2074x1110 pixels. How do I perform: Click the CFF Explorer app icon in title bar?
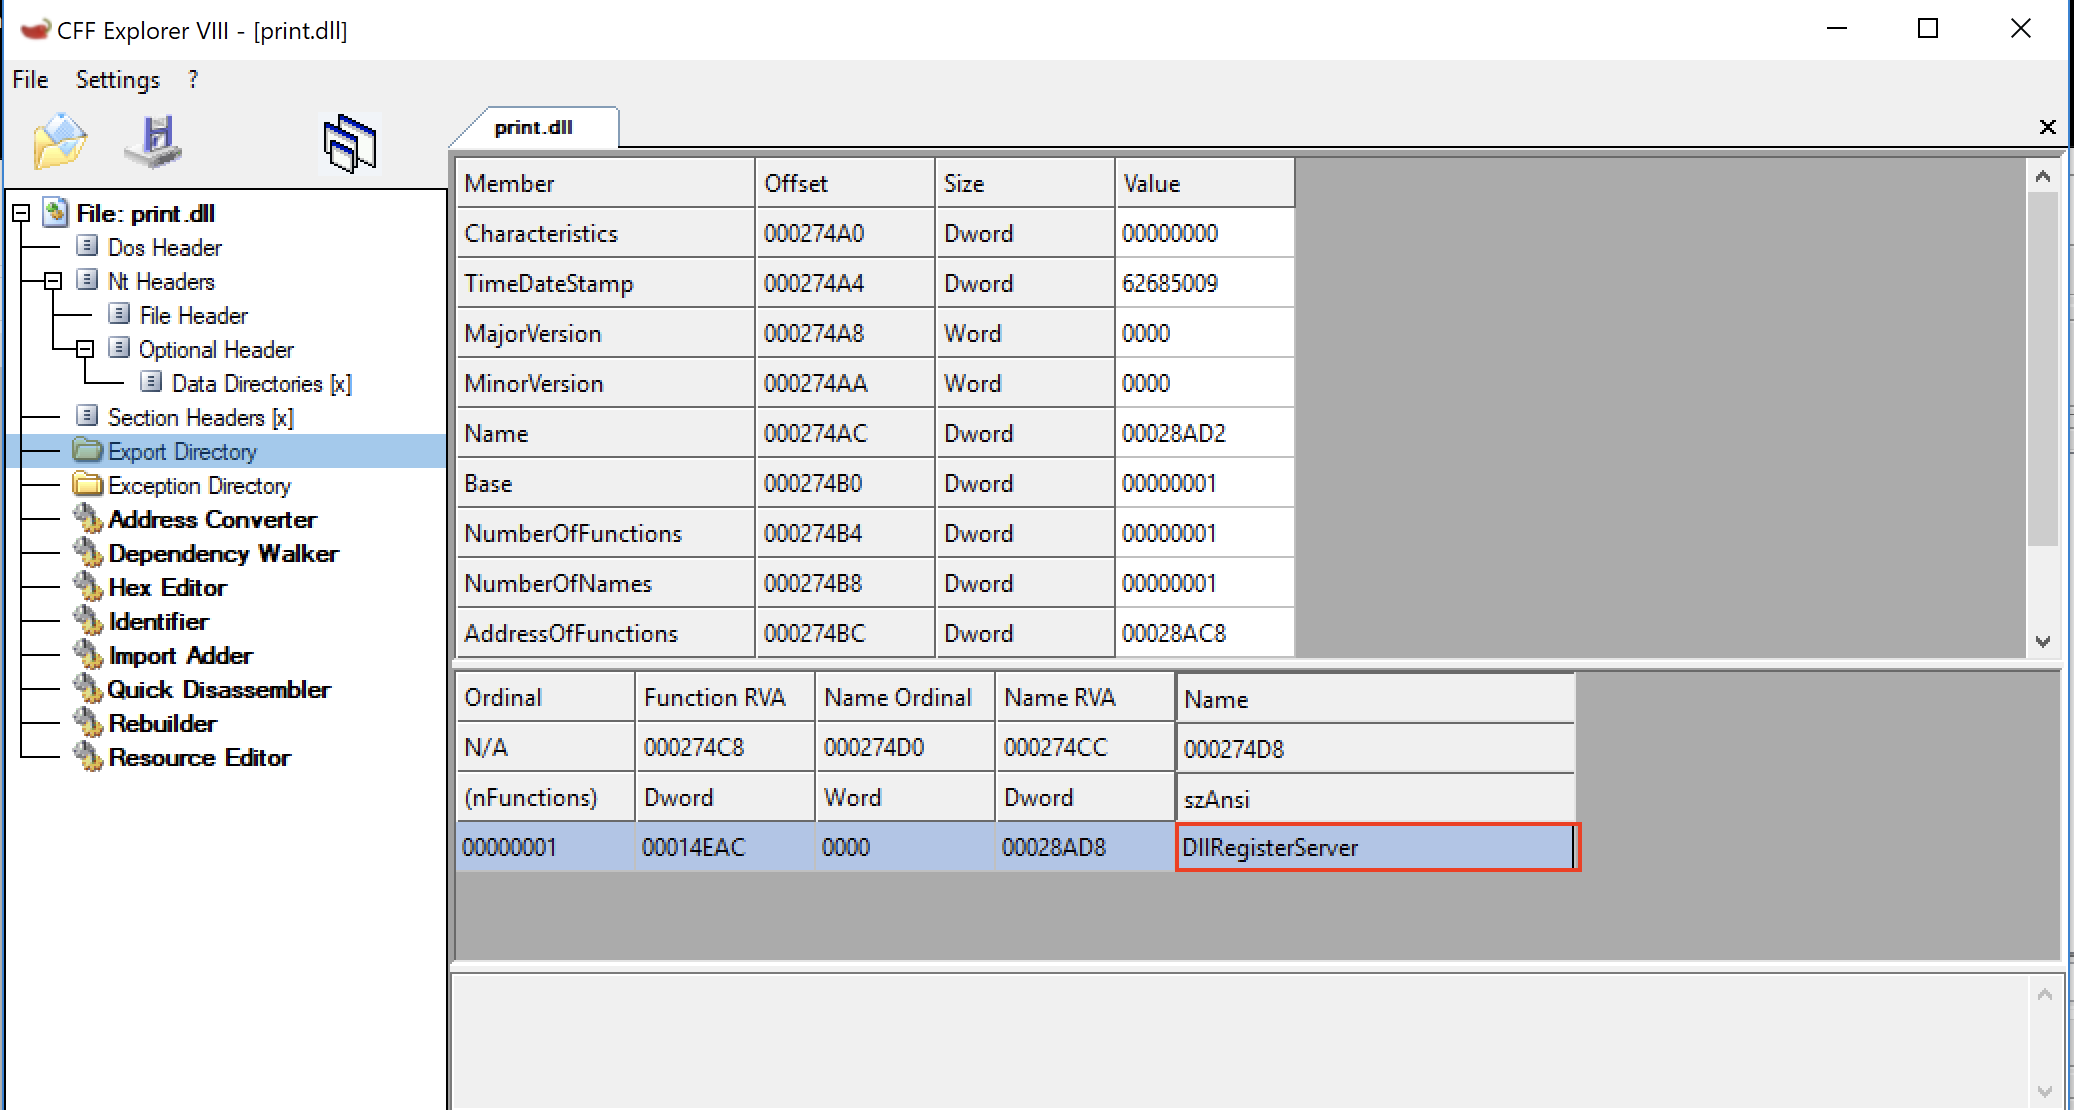(34, 30)
